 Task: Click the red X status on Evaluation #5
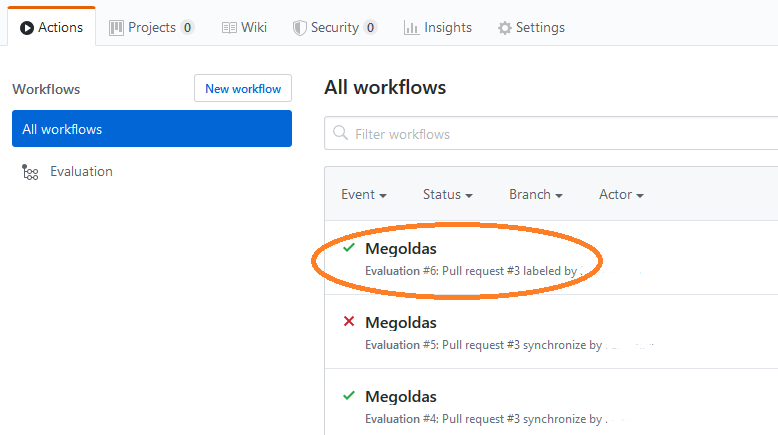coord(349,322)
